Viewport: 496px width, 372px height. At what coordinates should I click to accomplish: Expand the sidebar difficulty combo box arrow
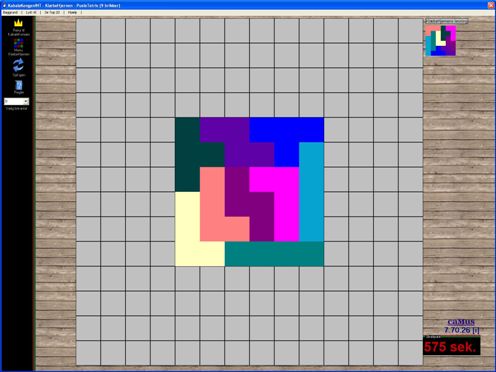click(26, 101)
